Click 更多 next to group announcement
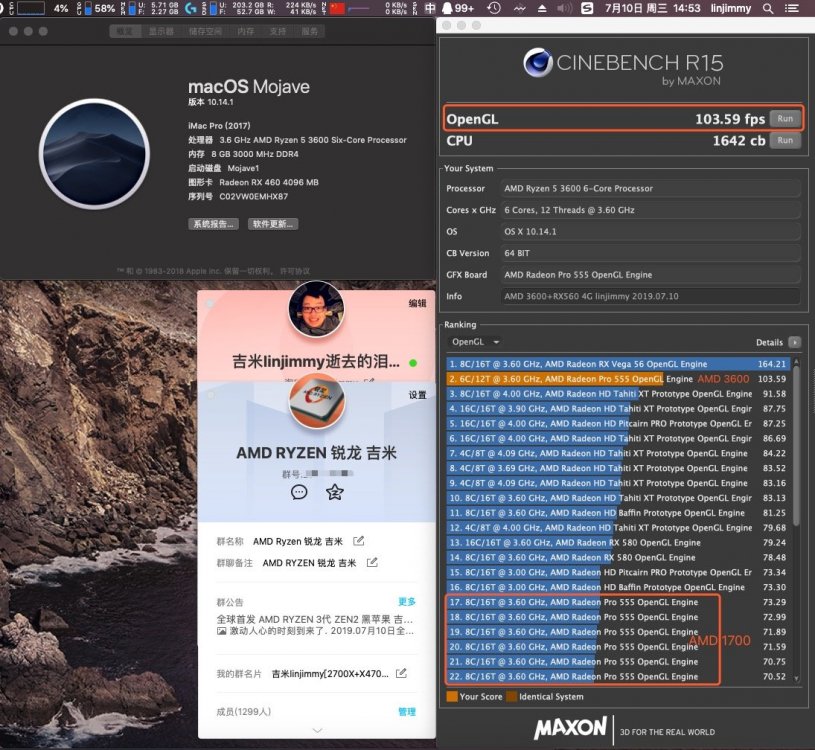The height and width of the screenshot is (750, 815). [407, 601]
